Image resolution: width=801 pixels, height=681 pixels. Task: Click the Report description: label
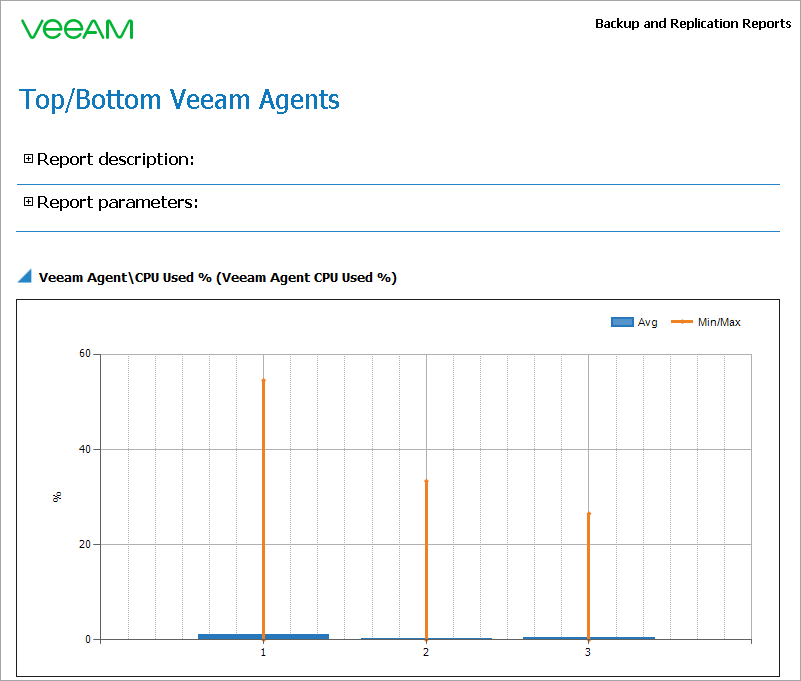click(115, 159)
